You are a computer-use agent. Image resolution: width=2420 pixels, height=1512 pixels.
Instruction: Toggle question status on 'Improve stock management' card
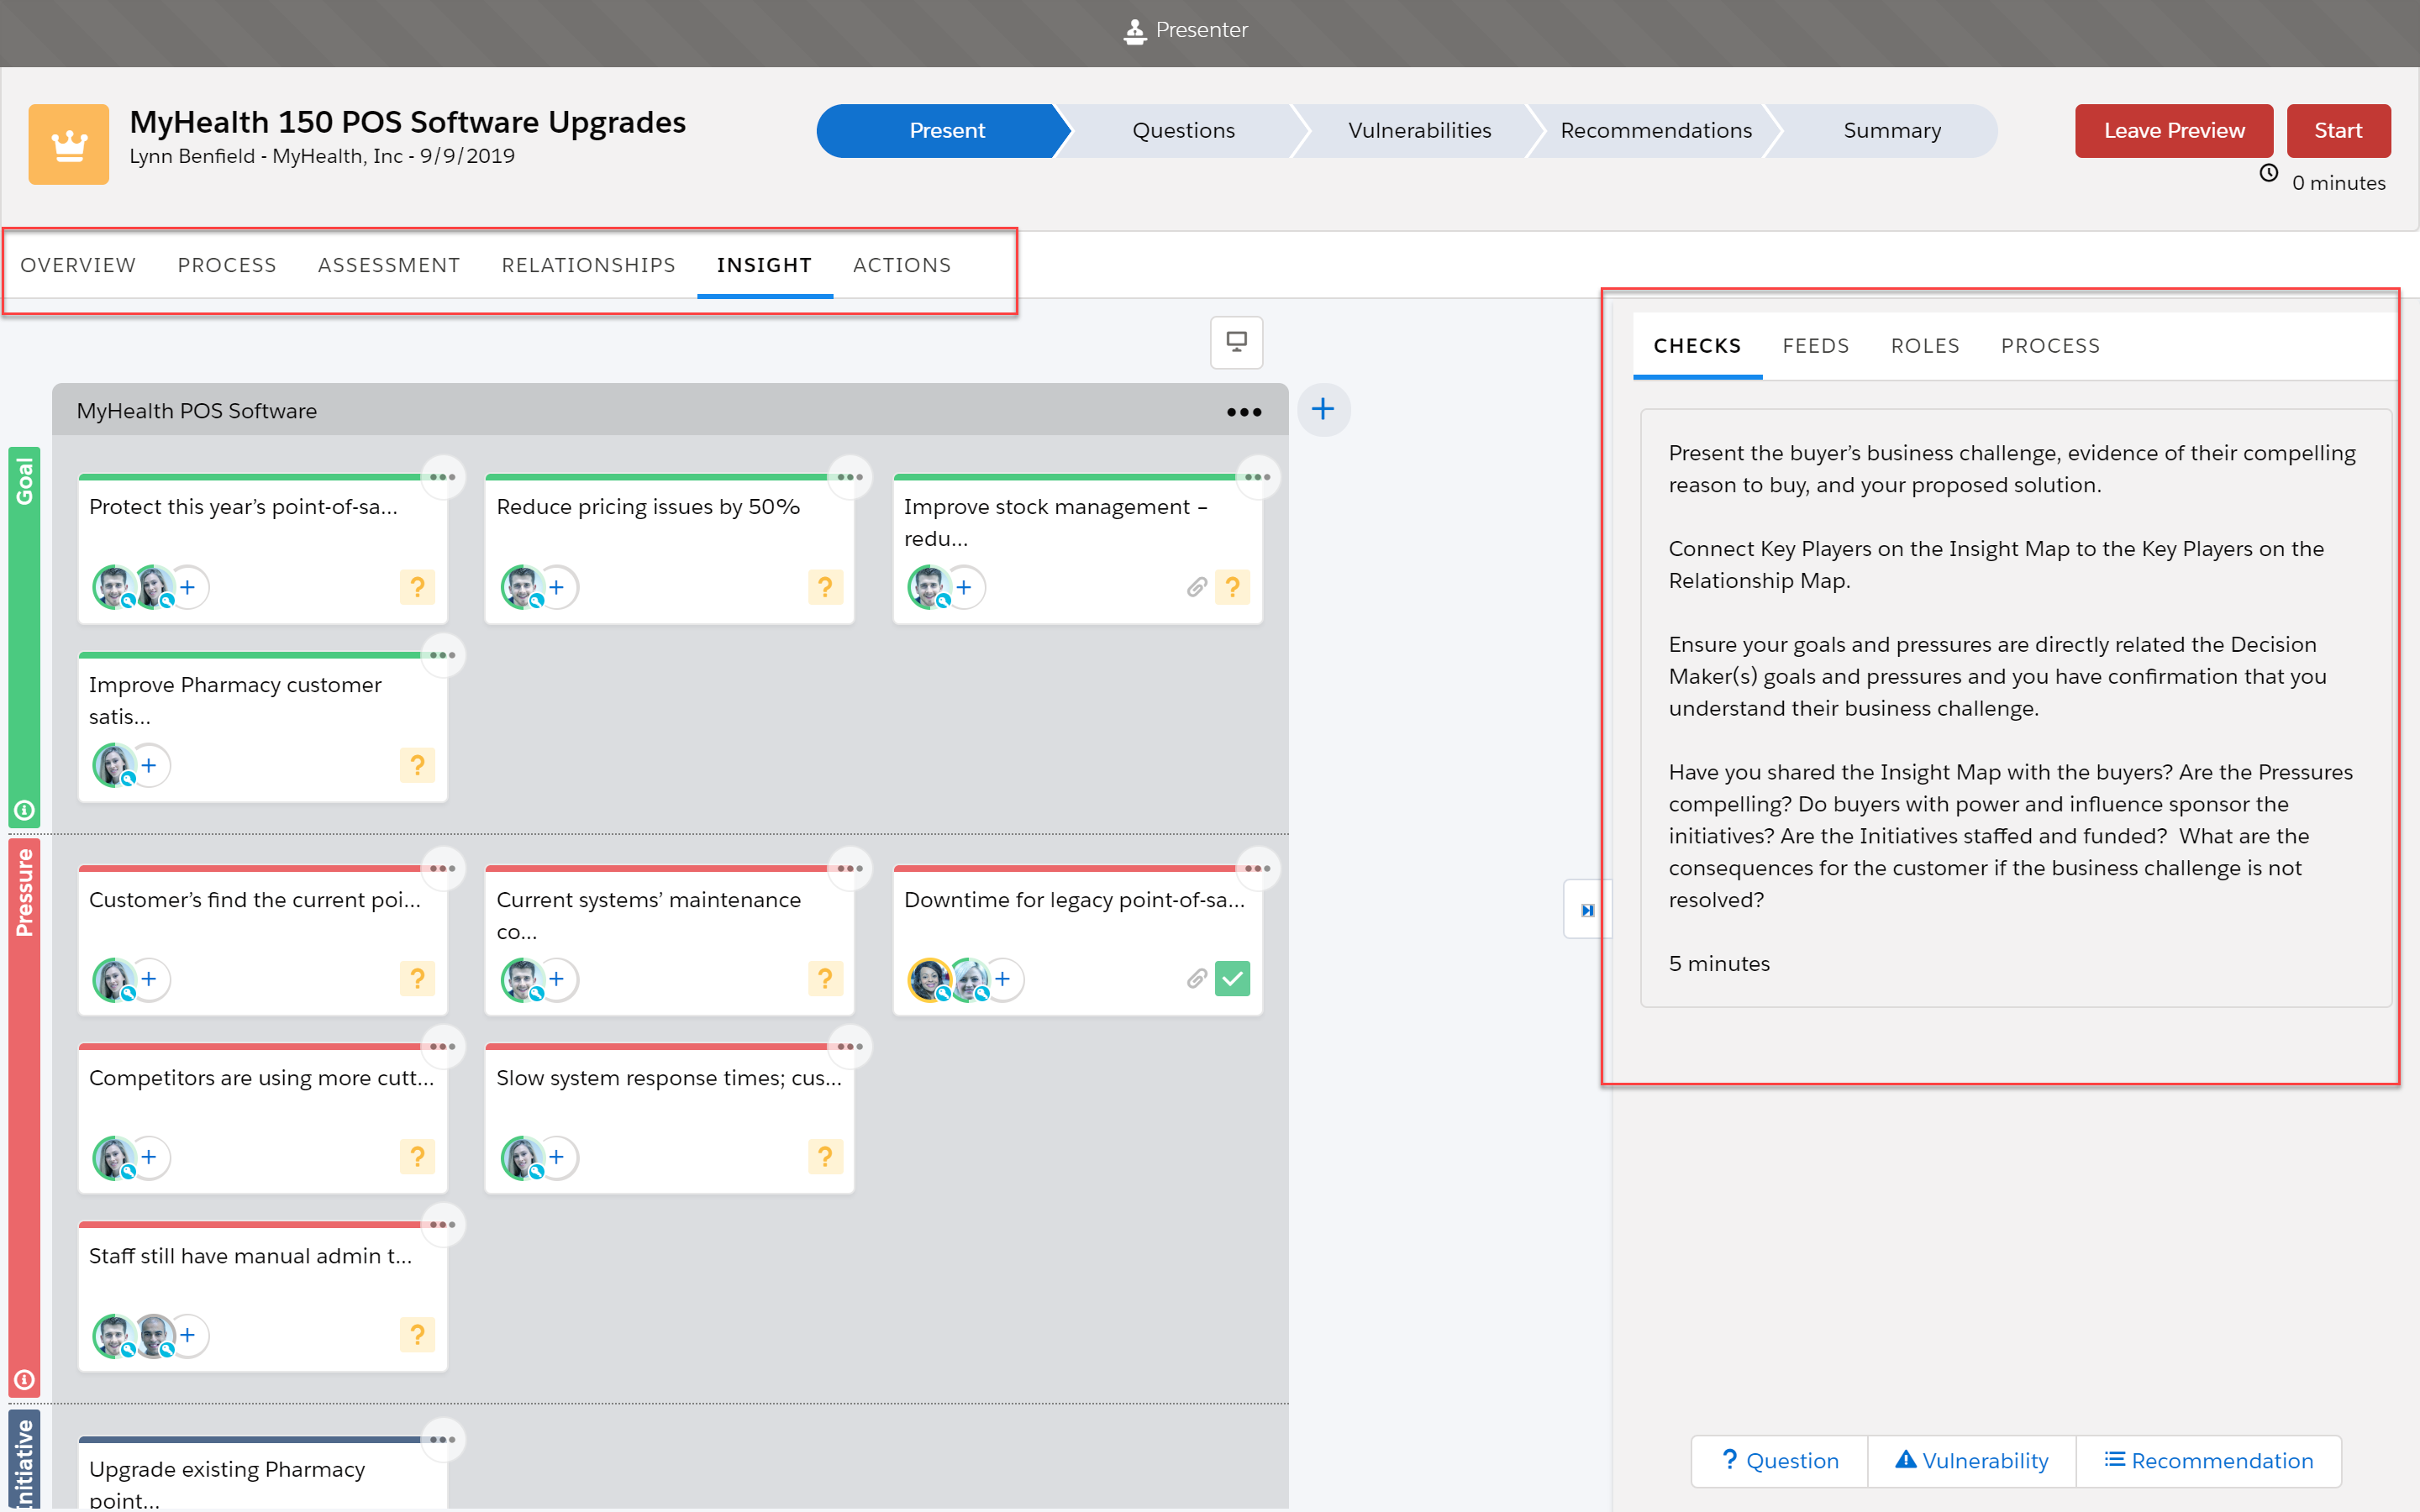(1232, 587)
